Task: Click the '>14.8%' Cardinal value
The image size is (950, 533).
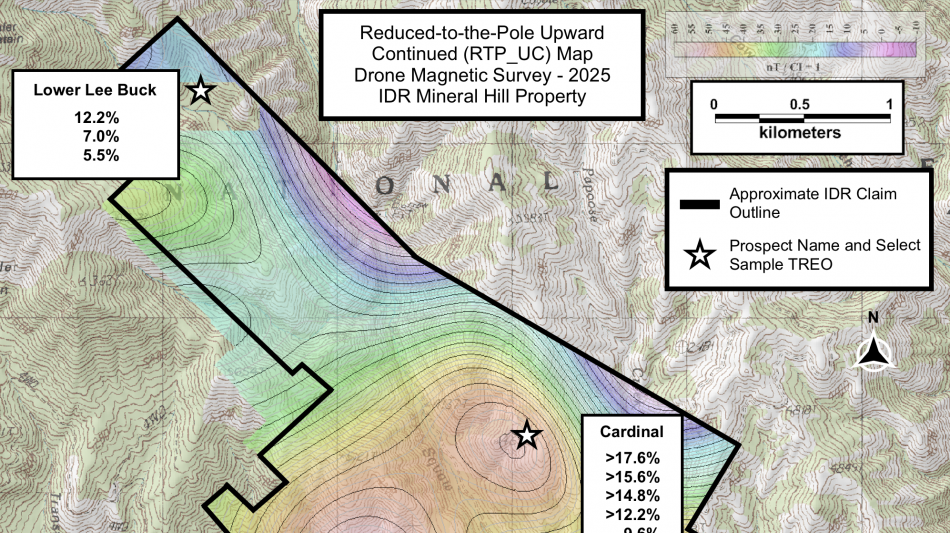Action: click(633, 495)
